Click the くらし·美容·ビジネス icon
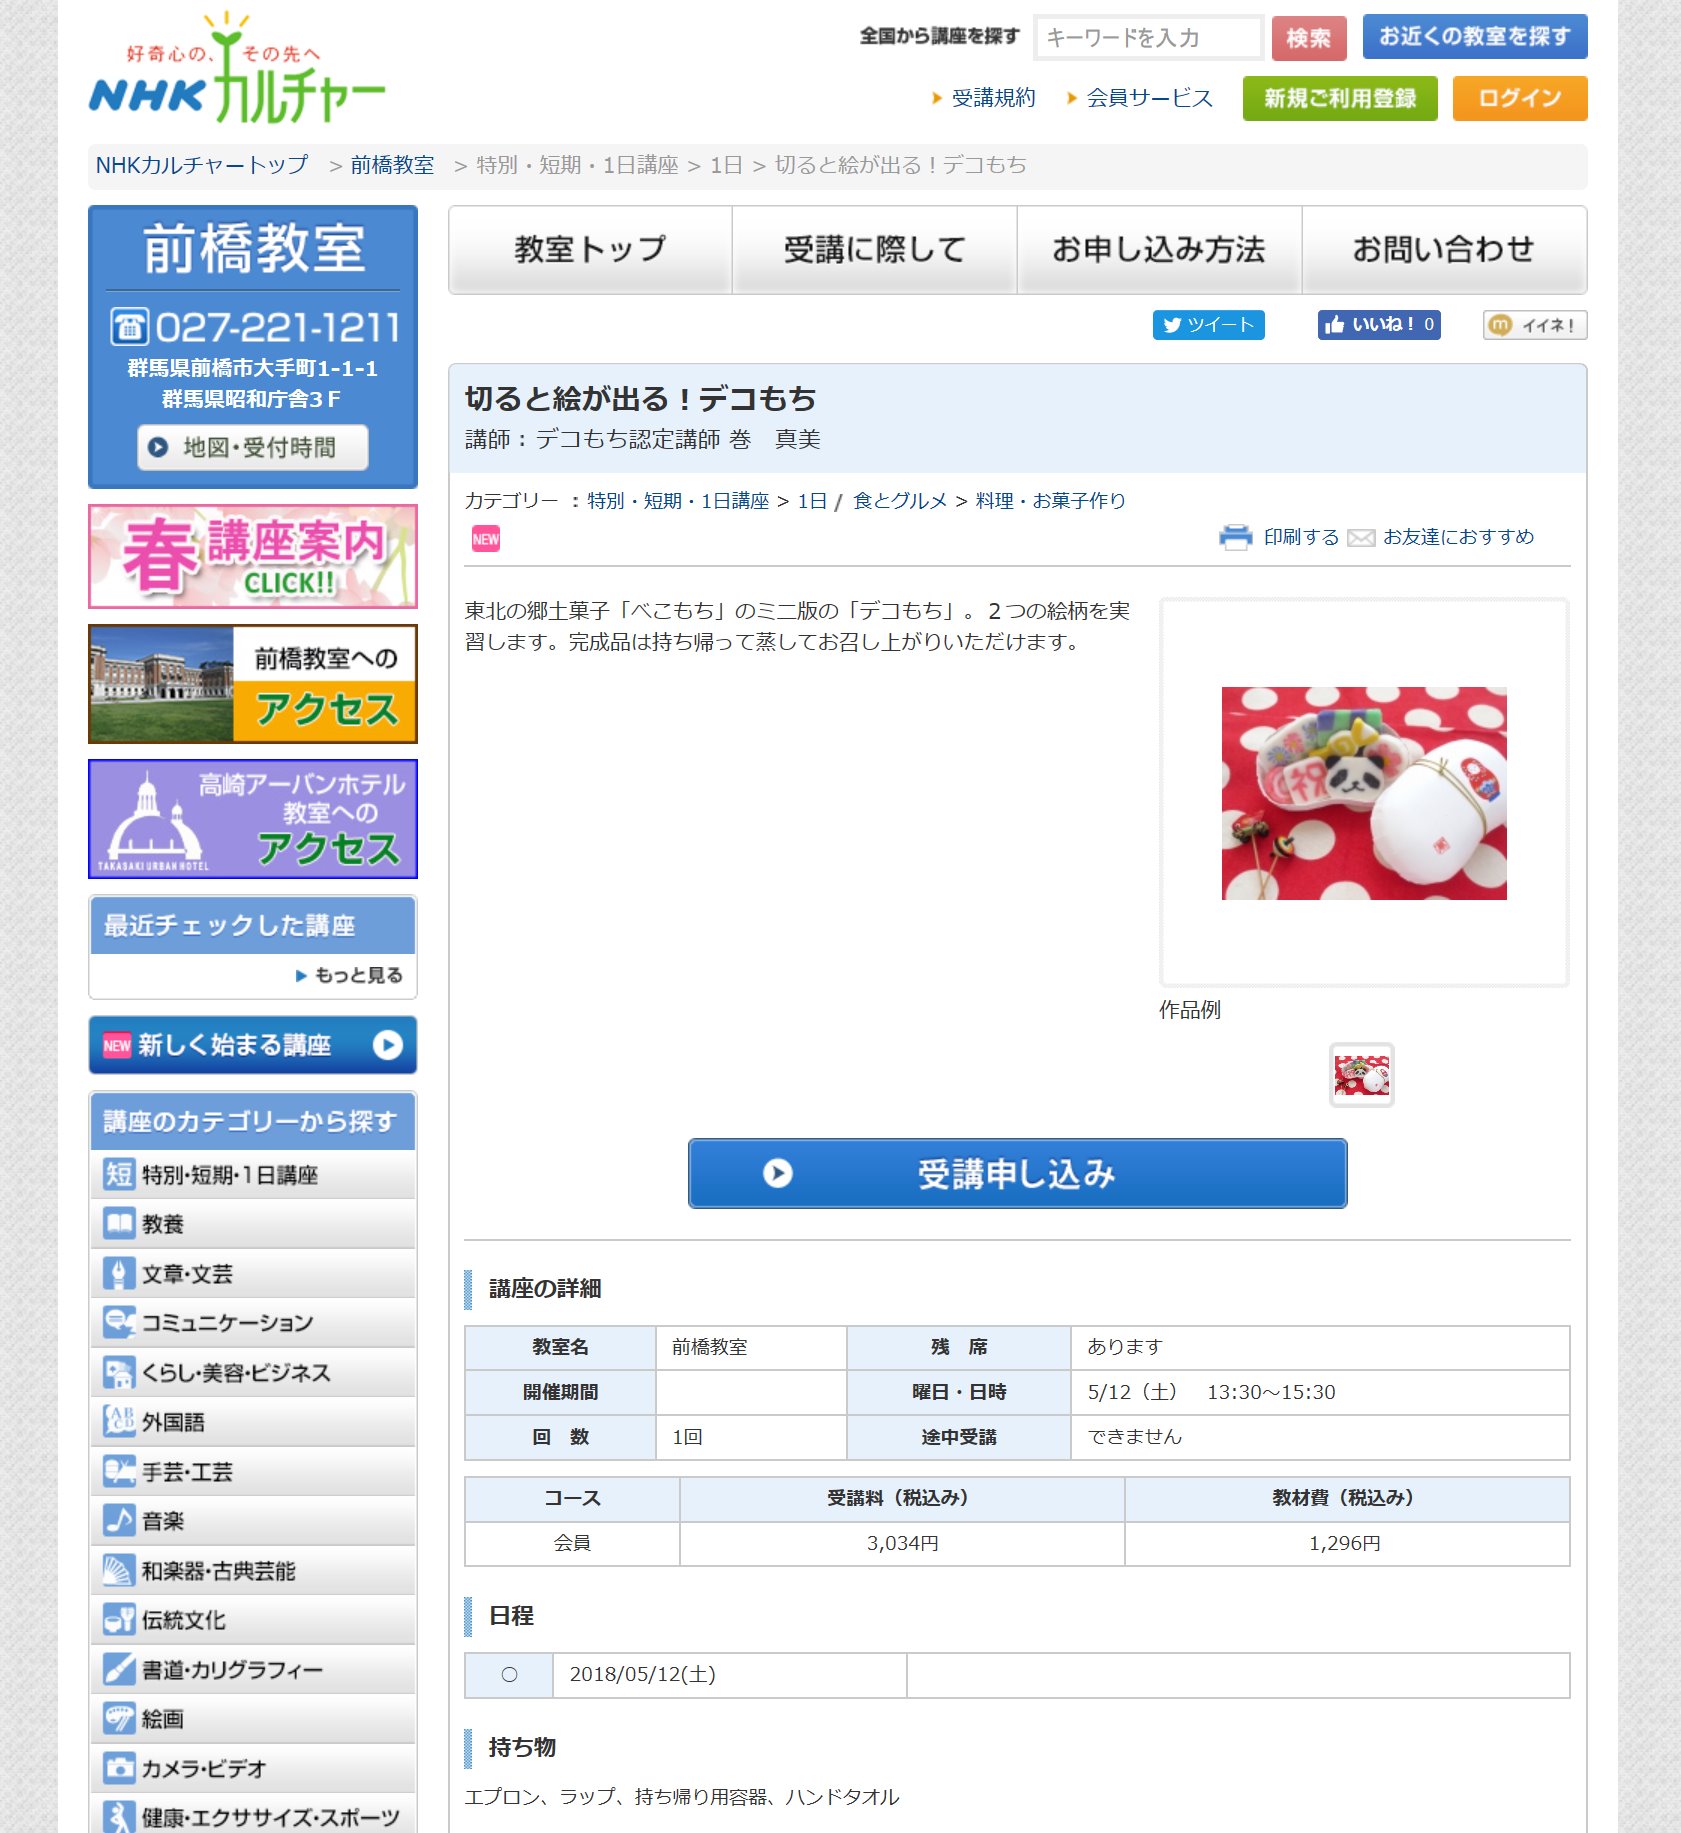 coord(119,1372)
